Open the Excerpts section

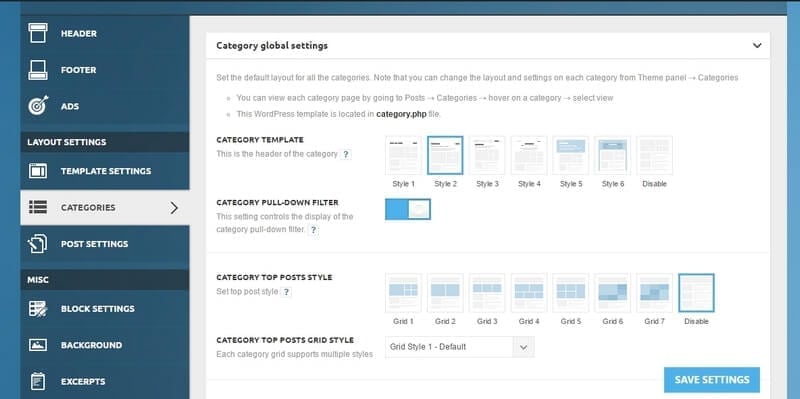pyautogui.click(x=105, y=381)
